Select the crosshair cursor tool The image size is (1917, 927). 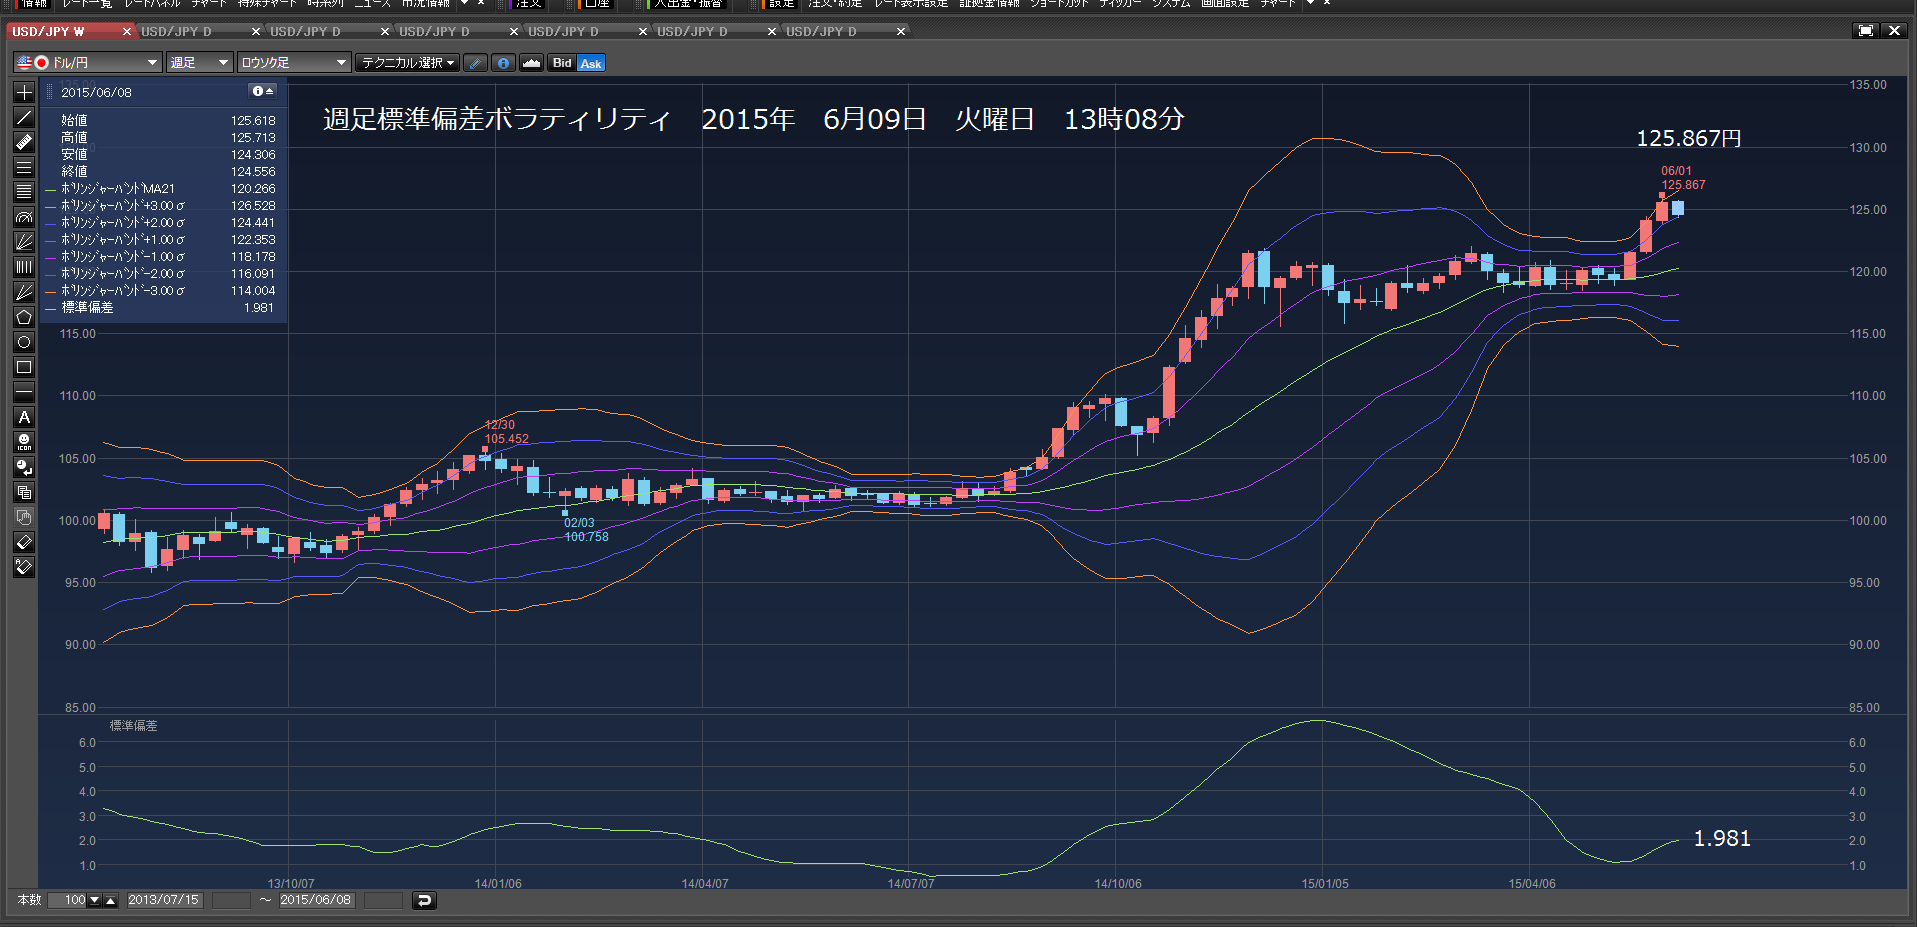point(24,93)
